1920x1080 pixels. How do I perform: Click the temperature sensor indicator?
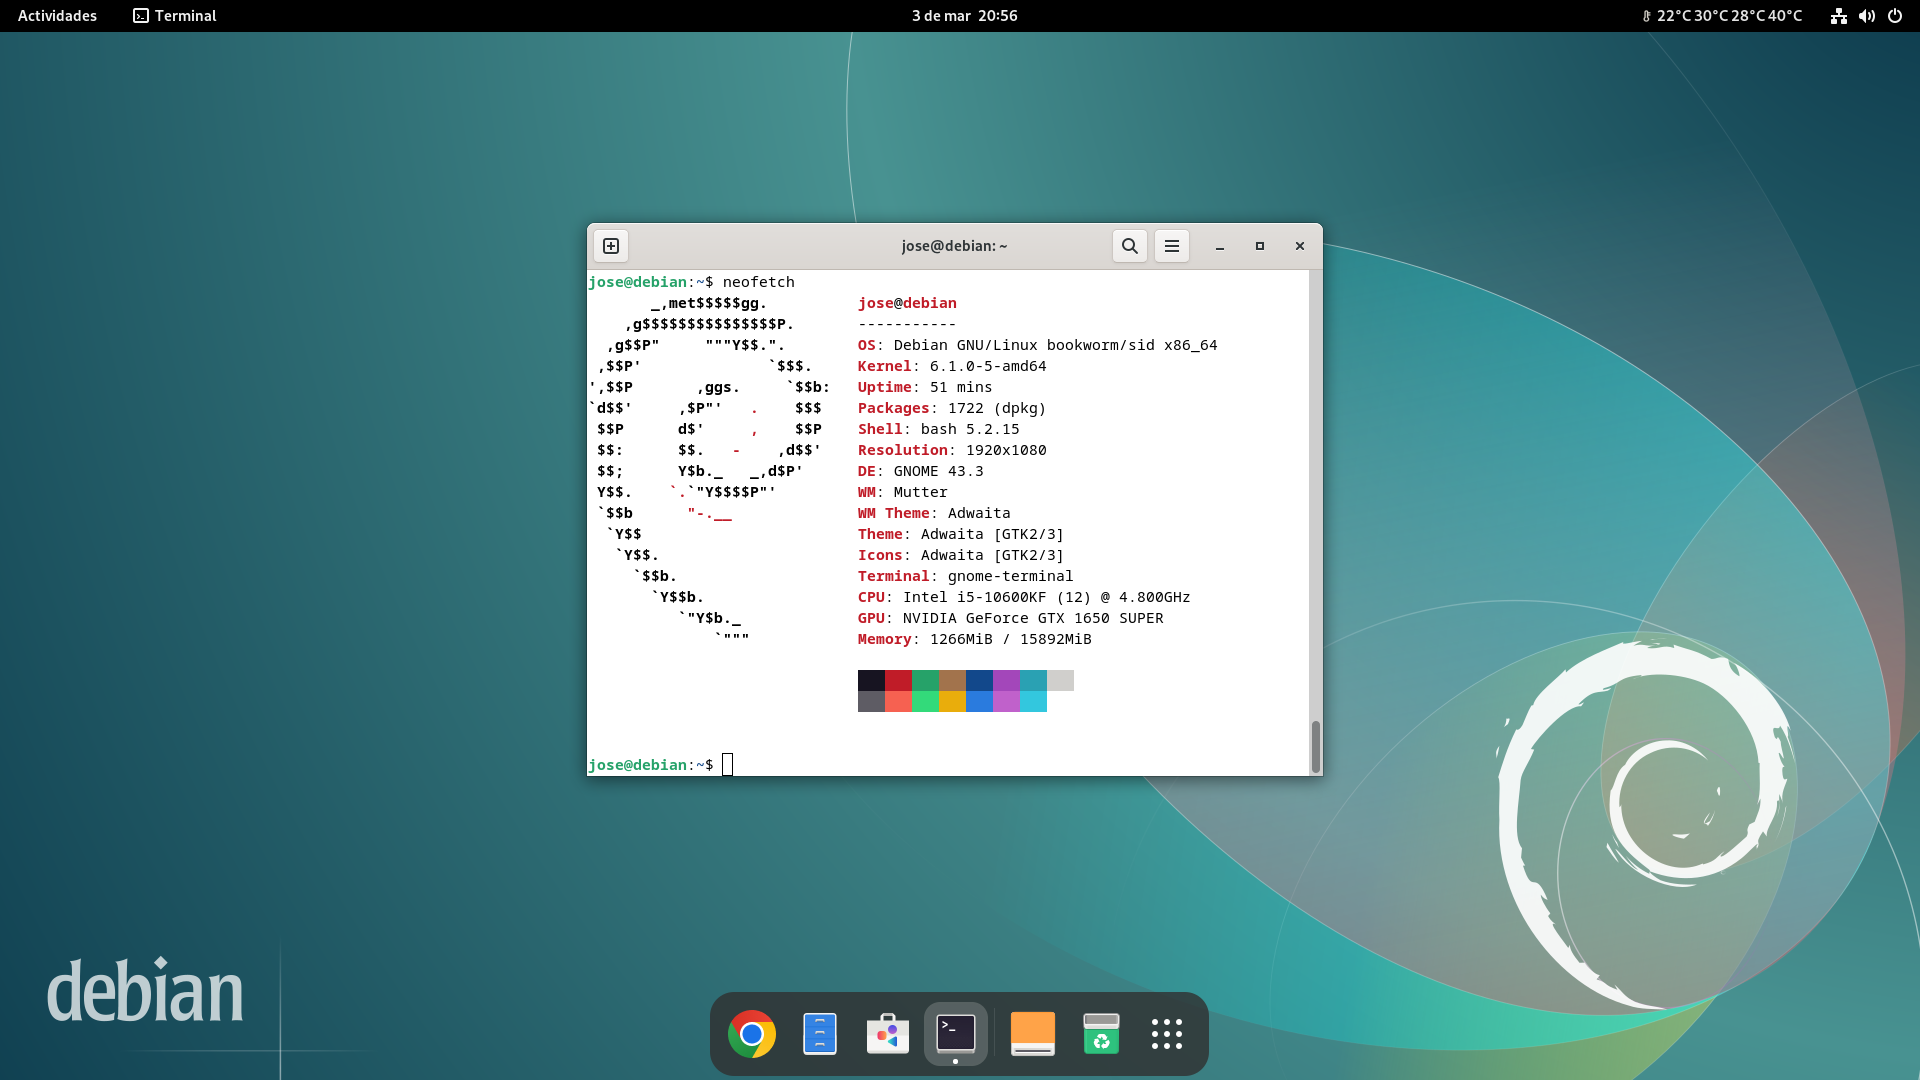point(1722,16)
